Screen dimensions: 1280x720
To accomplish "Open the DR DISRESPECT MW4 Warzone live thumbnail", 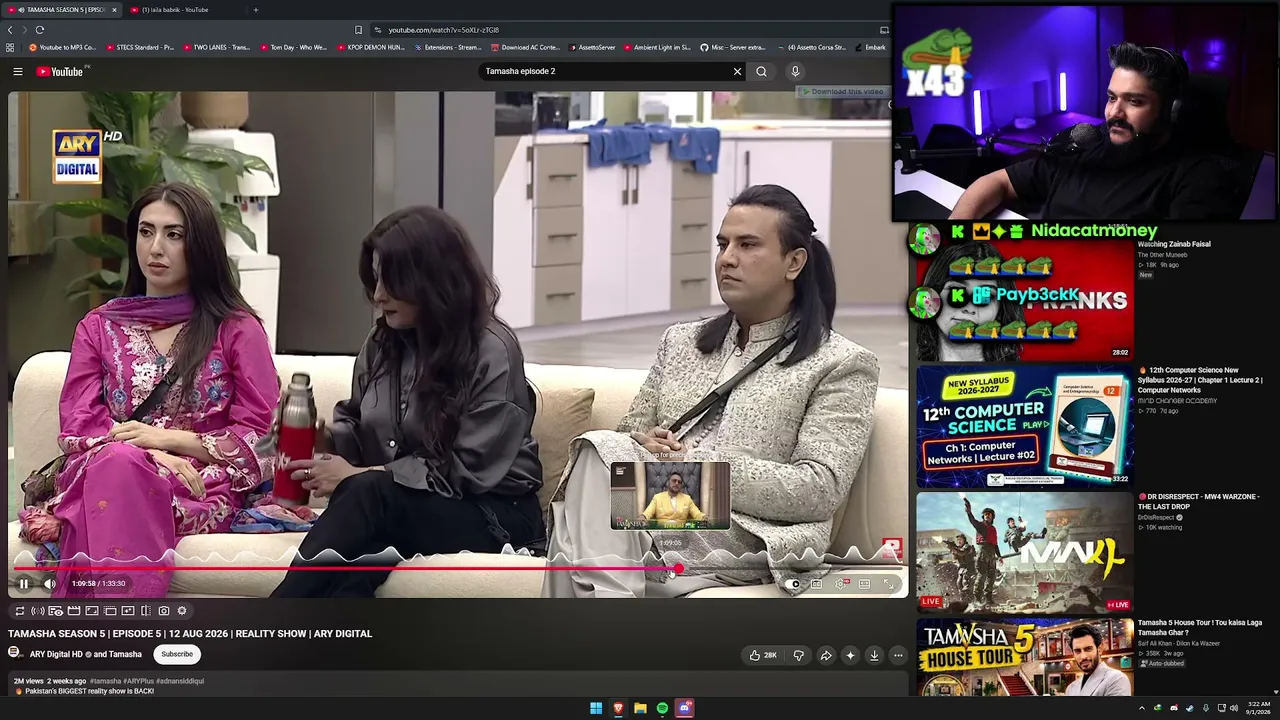I will (1025, 551).
